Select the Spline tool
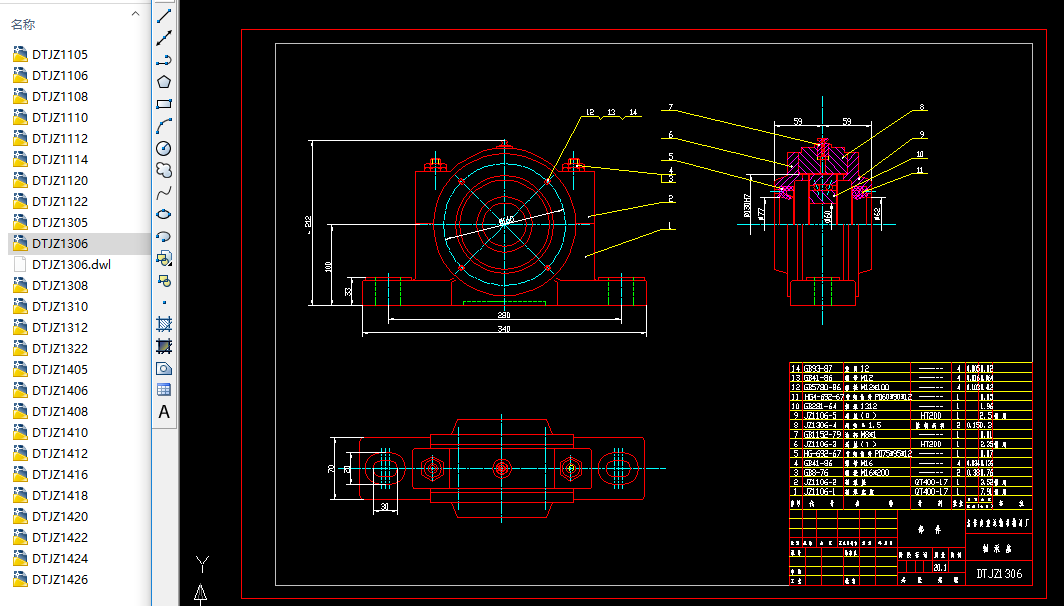 click(x=164, y=193)
